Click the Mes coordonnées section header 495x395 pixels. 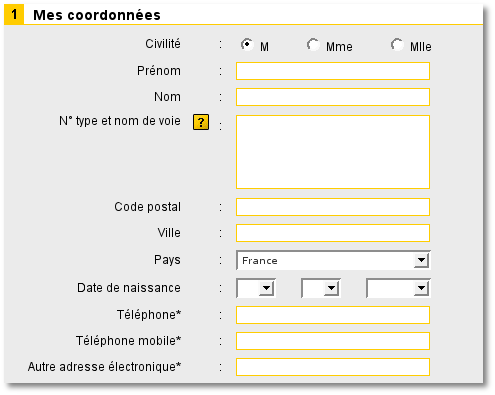97,15
